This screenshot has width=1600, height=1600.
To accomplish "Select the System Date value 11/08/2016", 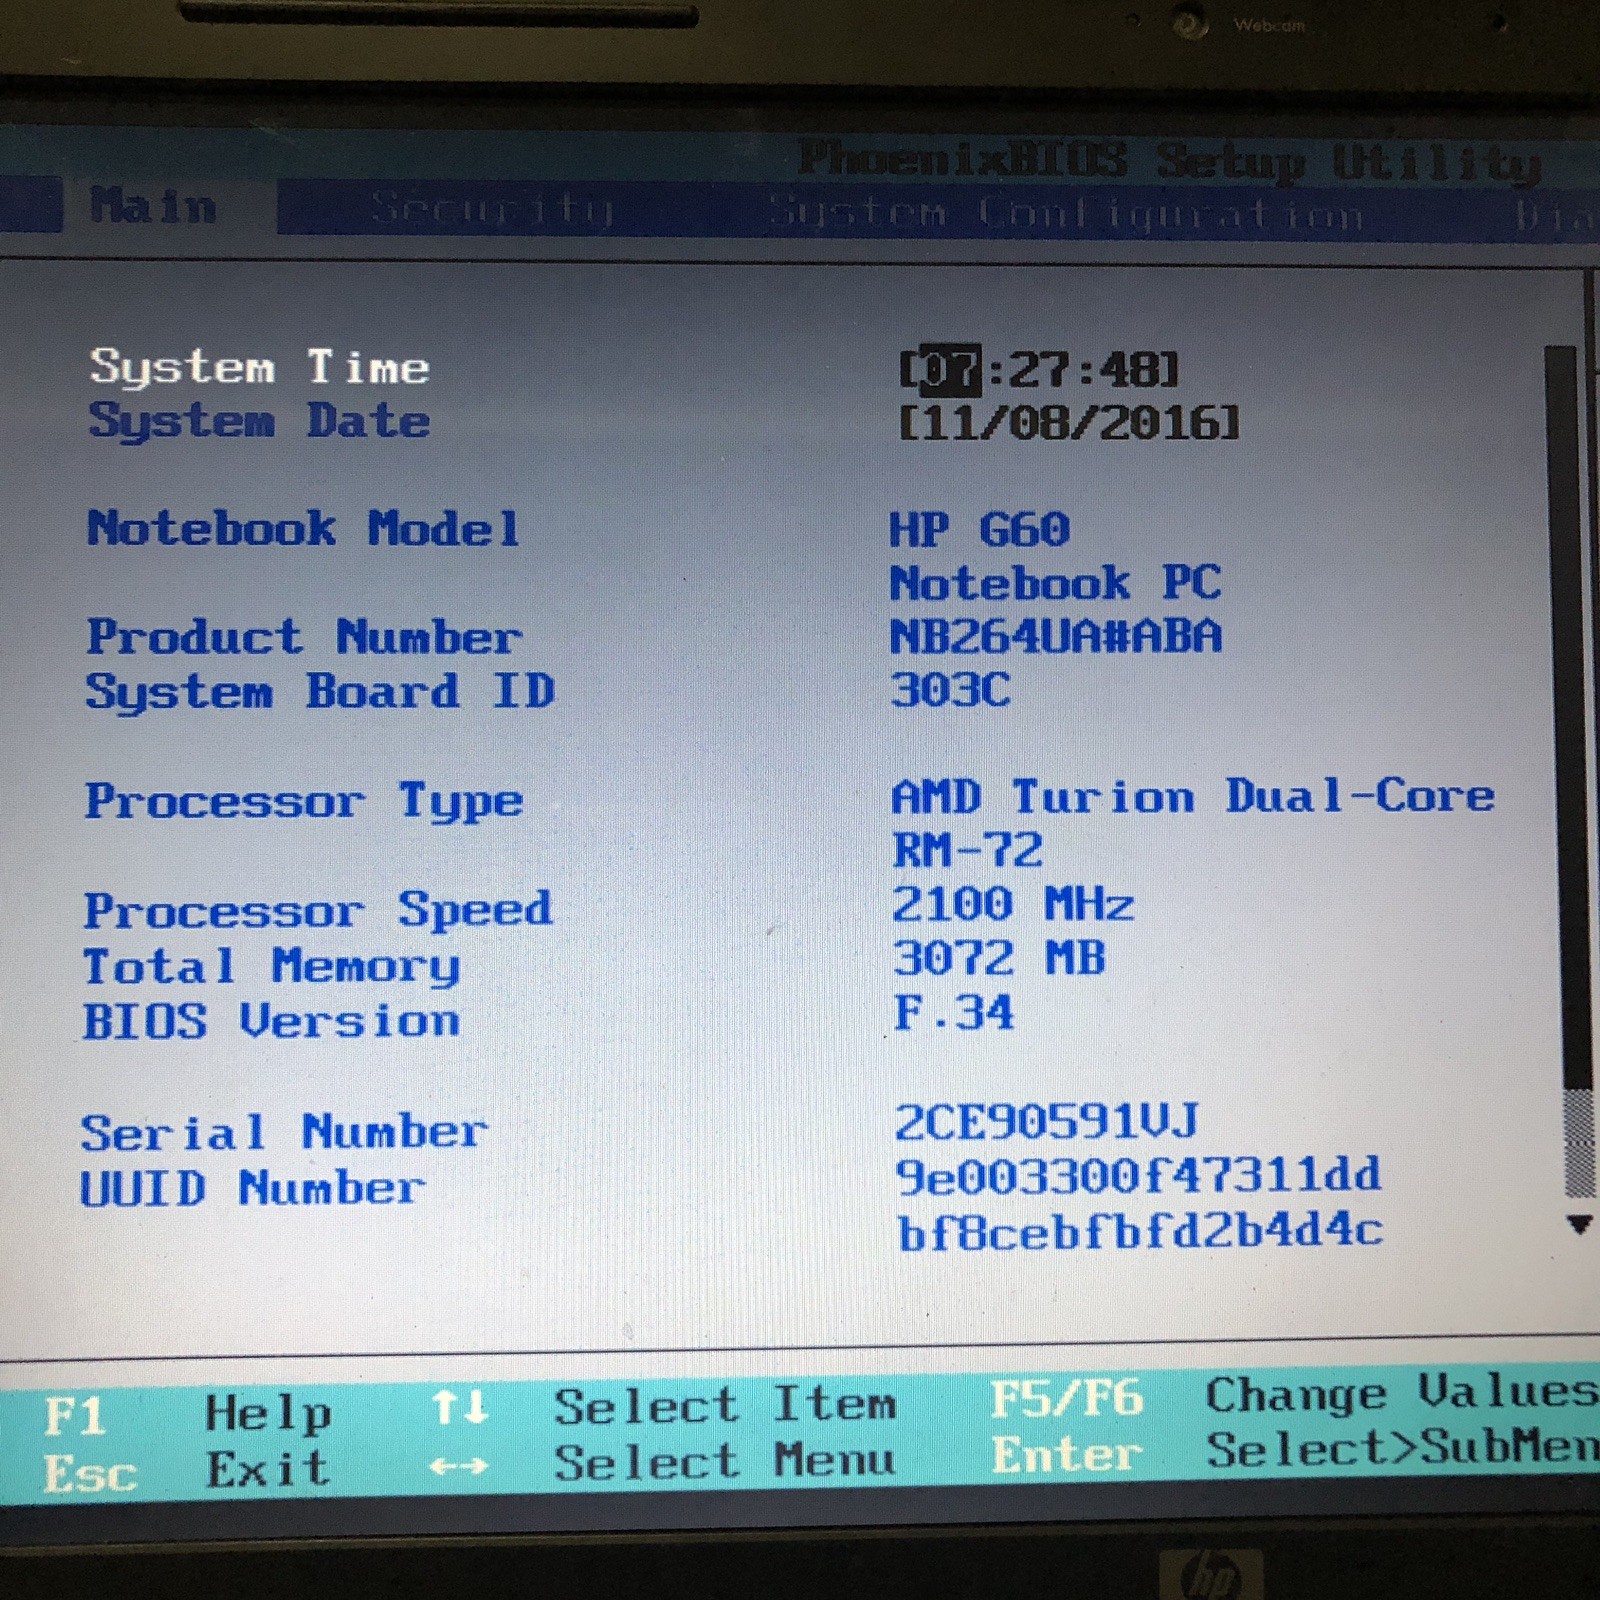I will point(1069,422).
